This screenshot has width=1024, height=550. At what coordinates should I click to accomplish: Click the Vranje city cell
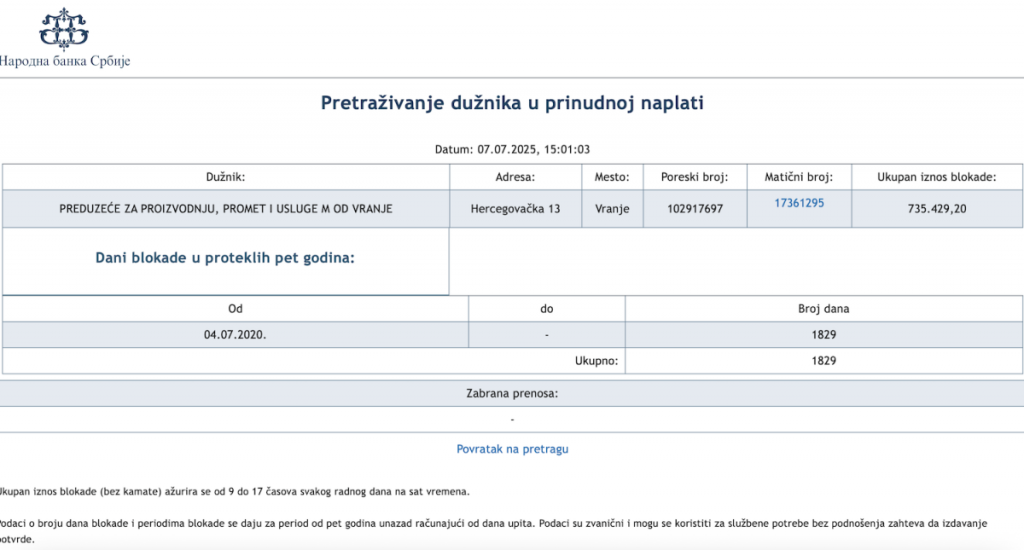(612, 209)
